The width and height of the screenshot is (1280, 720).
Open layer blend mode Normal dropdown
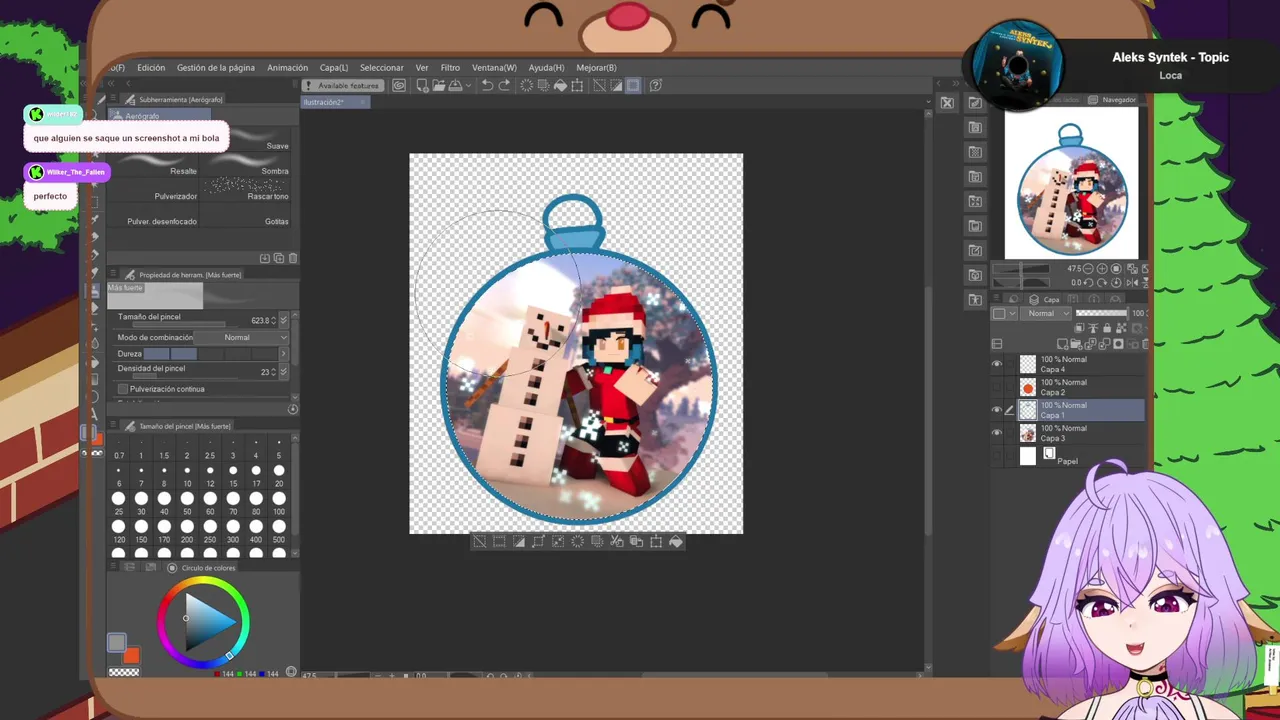coord(1046,313)
